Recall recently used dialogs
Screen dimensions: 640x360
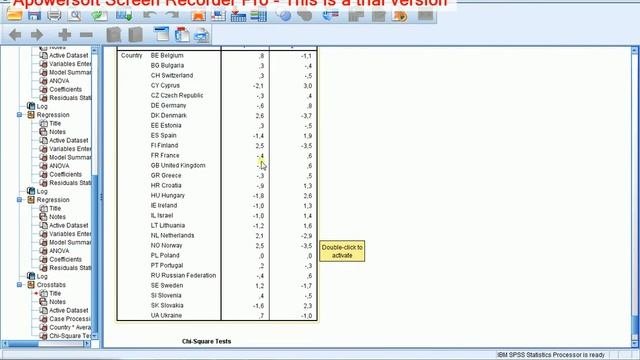point(124,16)
